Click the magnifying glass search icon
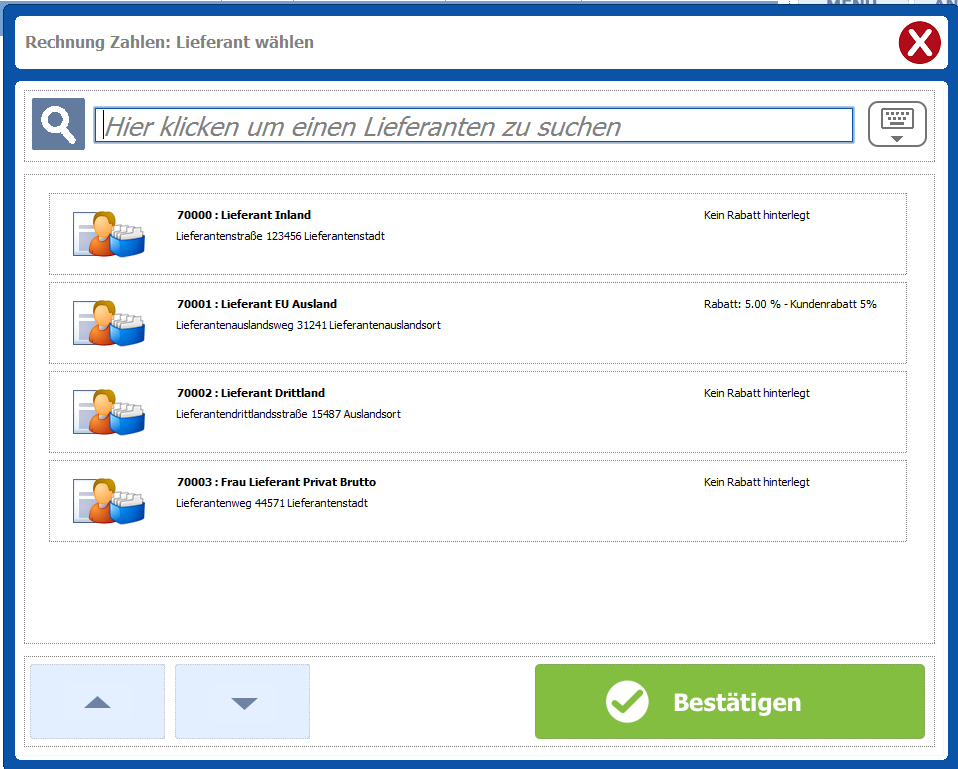This screenshot has height=769, width=958. (58, 125)
